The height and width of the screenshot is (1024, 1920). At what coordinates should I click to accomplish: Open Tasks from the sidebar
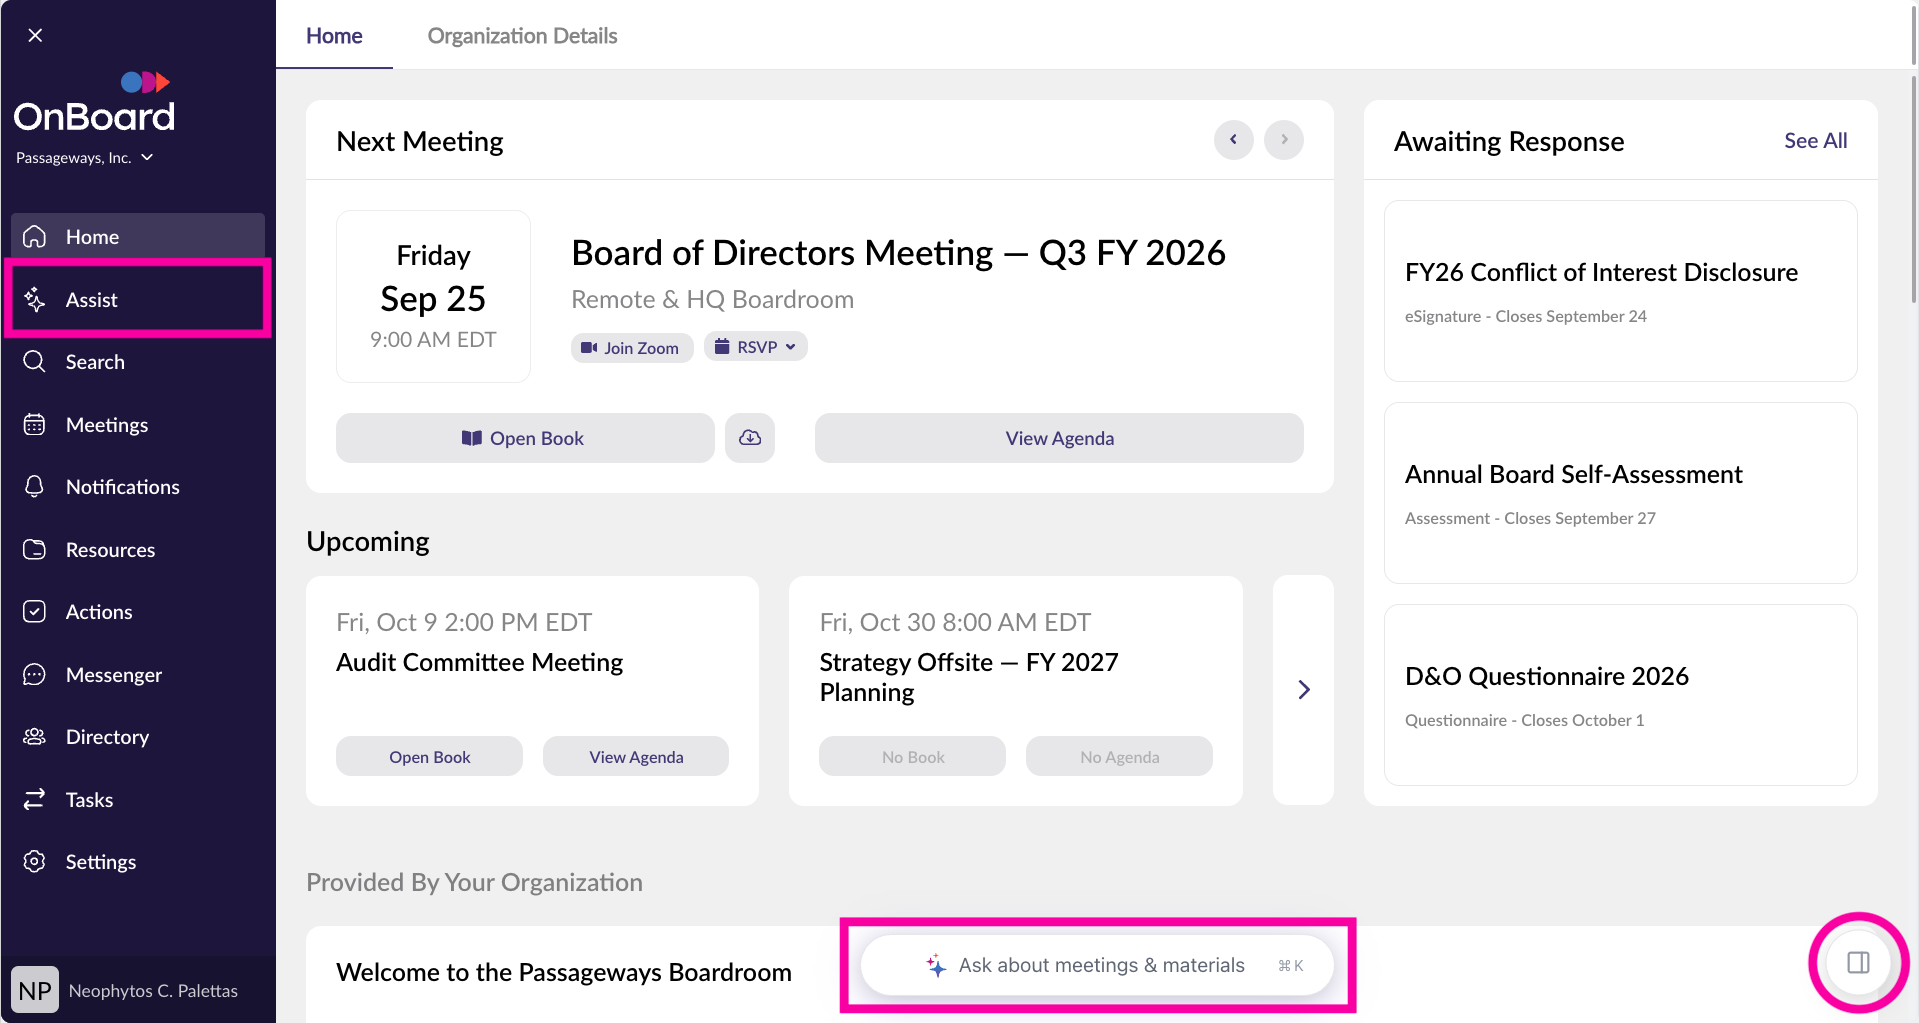coord(138,800)
